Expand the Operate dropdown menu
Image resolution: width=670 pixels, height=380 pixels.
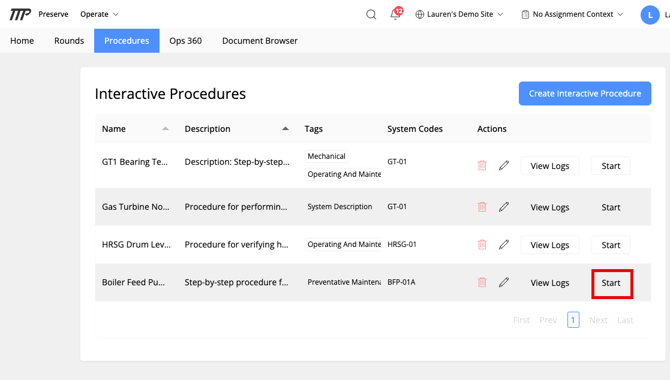pos(99,14)
